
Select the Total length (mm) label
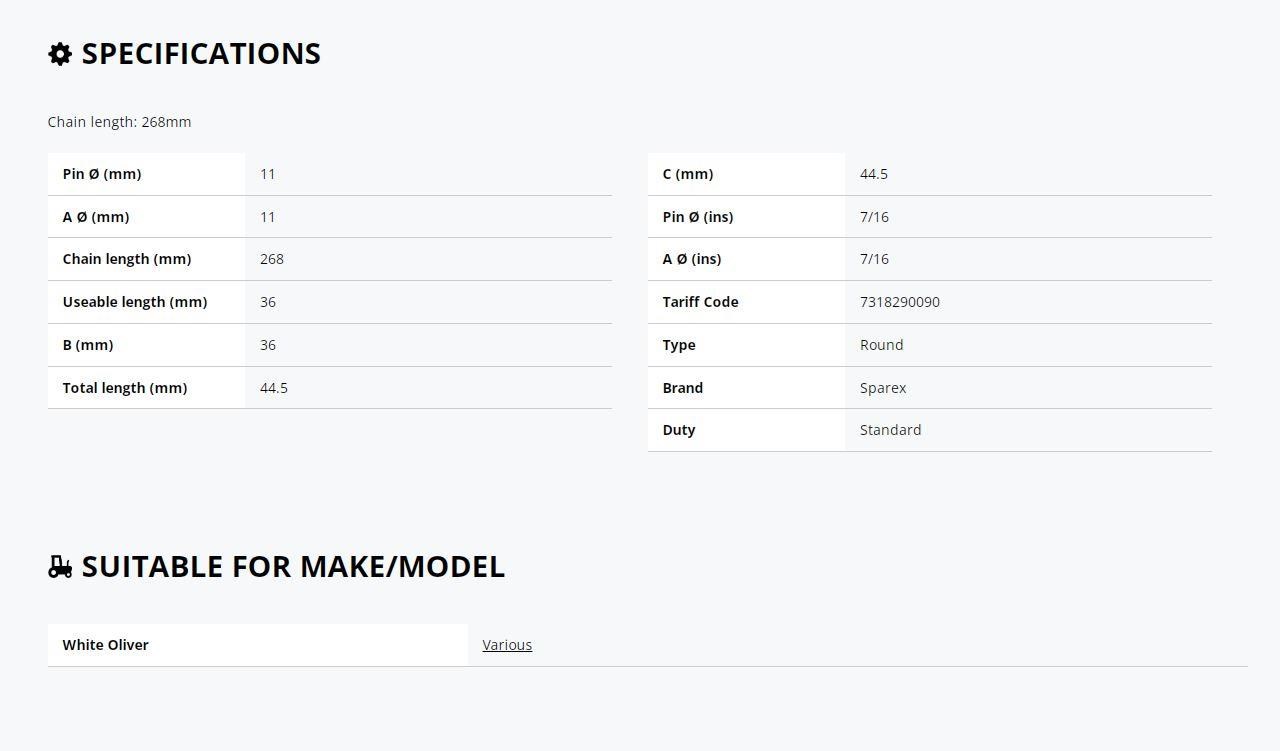[125, 388]
